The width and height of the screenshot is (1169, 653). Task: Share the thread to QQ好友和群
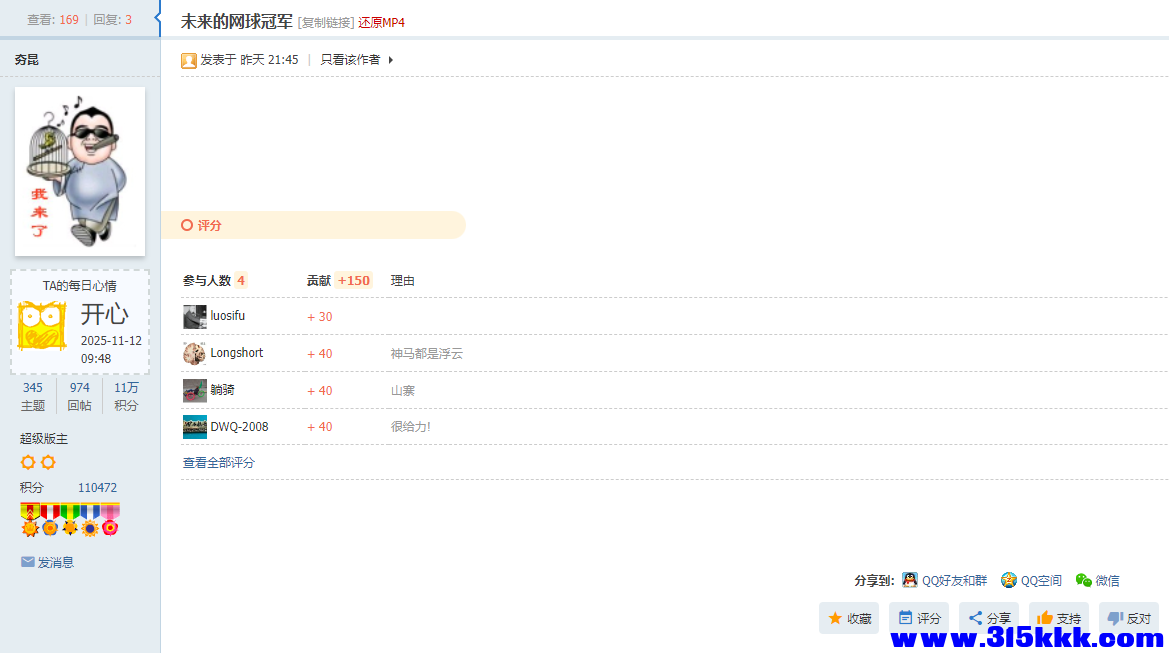pyautogui.click(x=944, y=580)
